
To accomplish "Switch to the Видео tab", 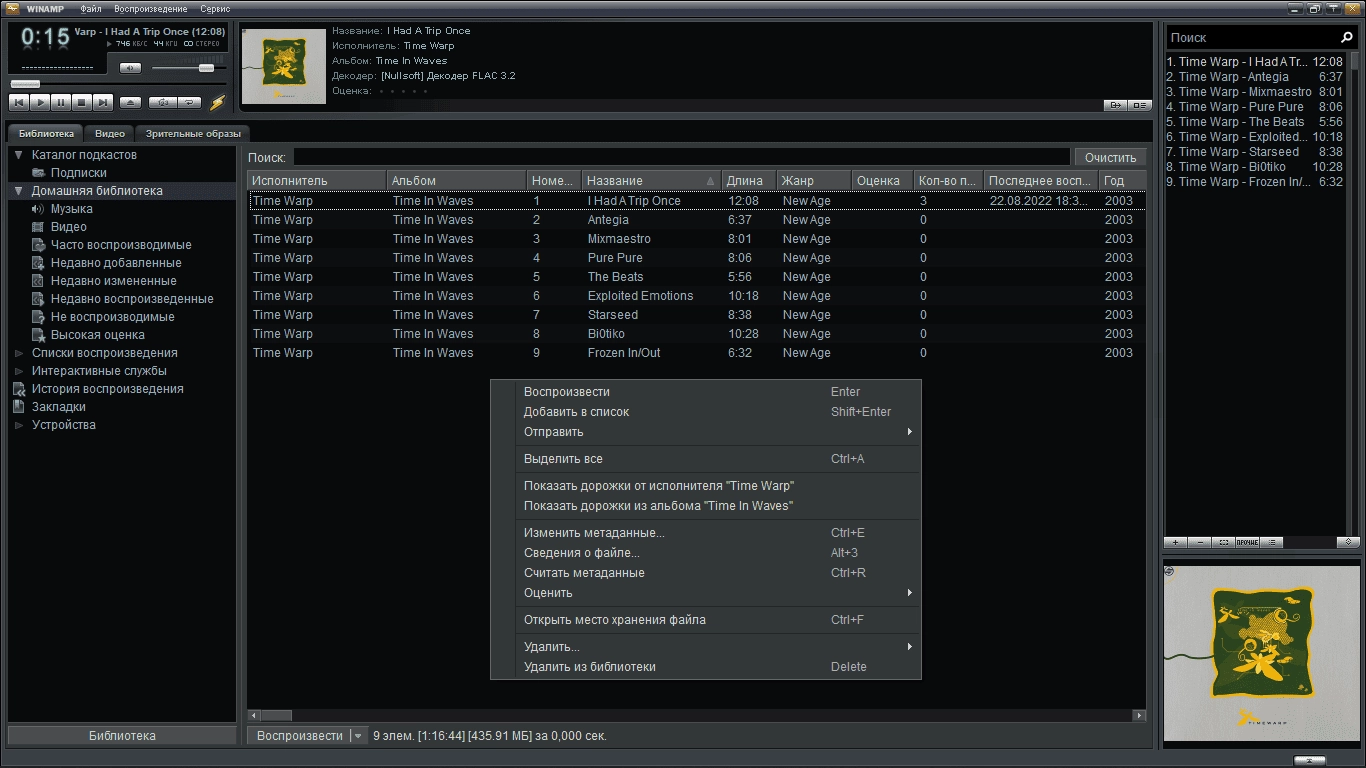I will click(110, 133).
